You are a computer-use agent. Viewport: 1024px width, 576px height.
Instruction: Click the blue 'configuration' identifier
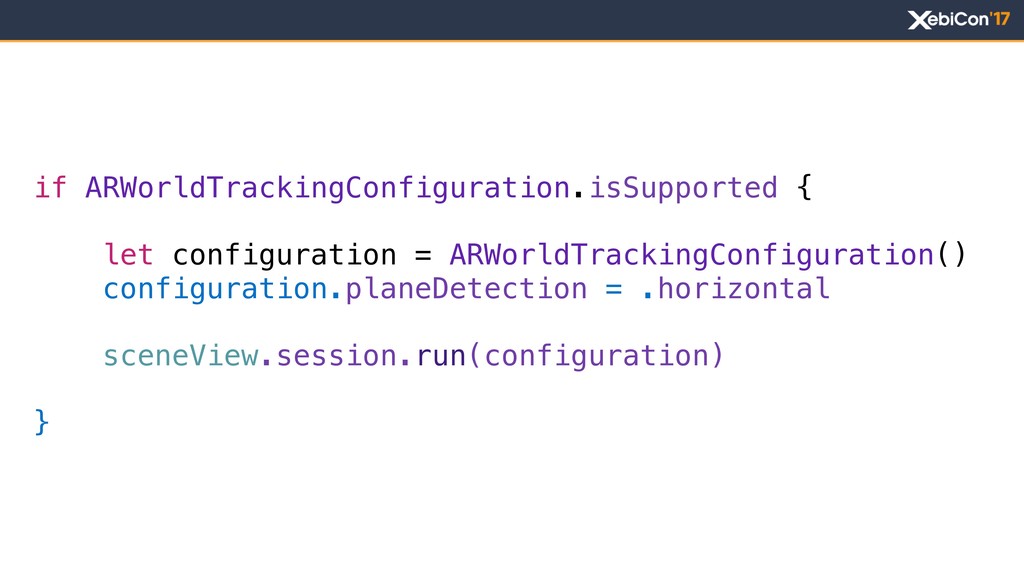click(x=216, y=289)
